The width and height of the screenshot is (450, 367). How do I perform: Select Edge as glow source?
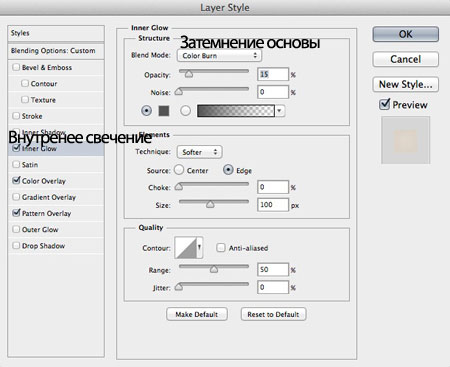(228, 170)
